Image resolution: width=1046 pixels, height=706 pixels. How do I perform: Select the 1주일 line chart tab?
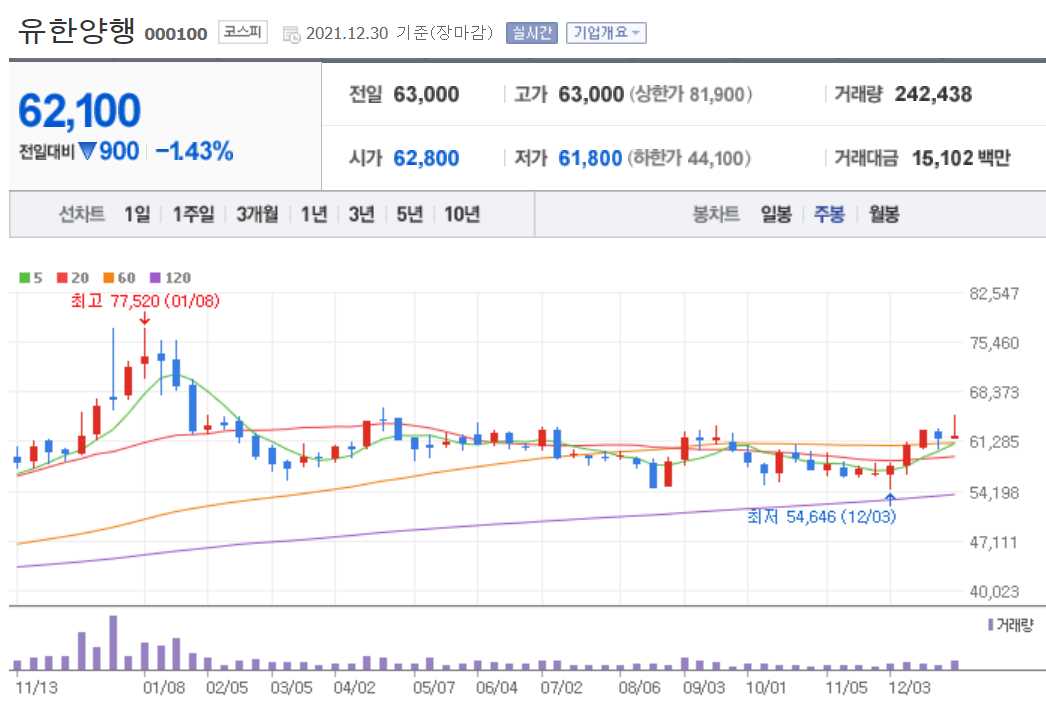pyautogui.click(x=193, y=214)
